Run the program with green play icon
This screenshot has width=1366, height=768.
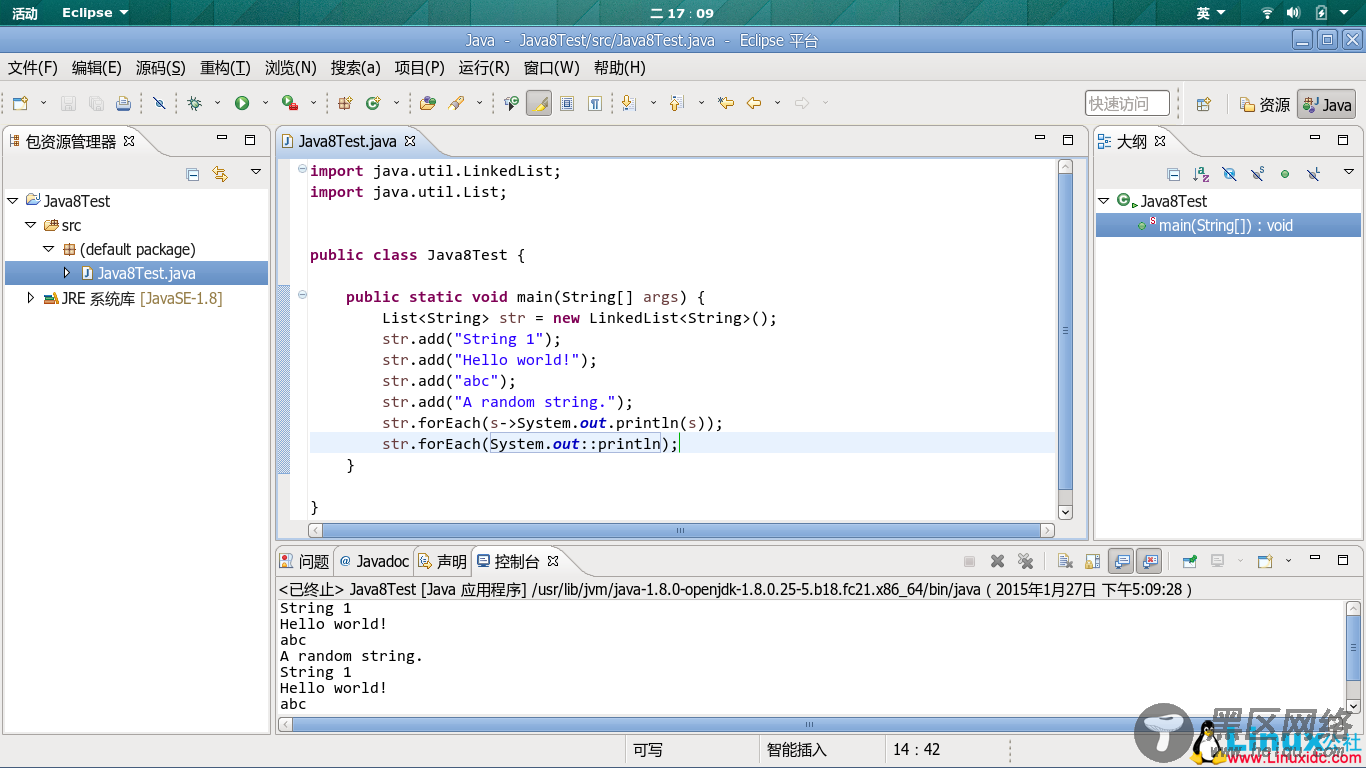[x=242, y=103]
